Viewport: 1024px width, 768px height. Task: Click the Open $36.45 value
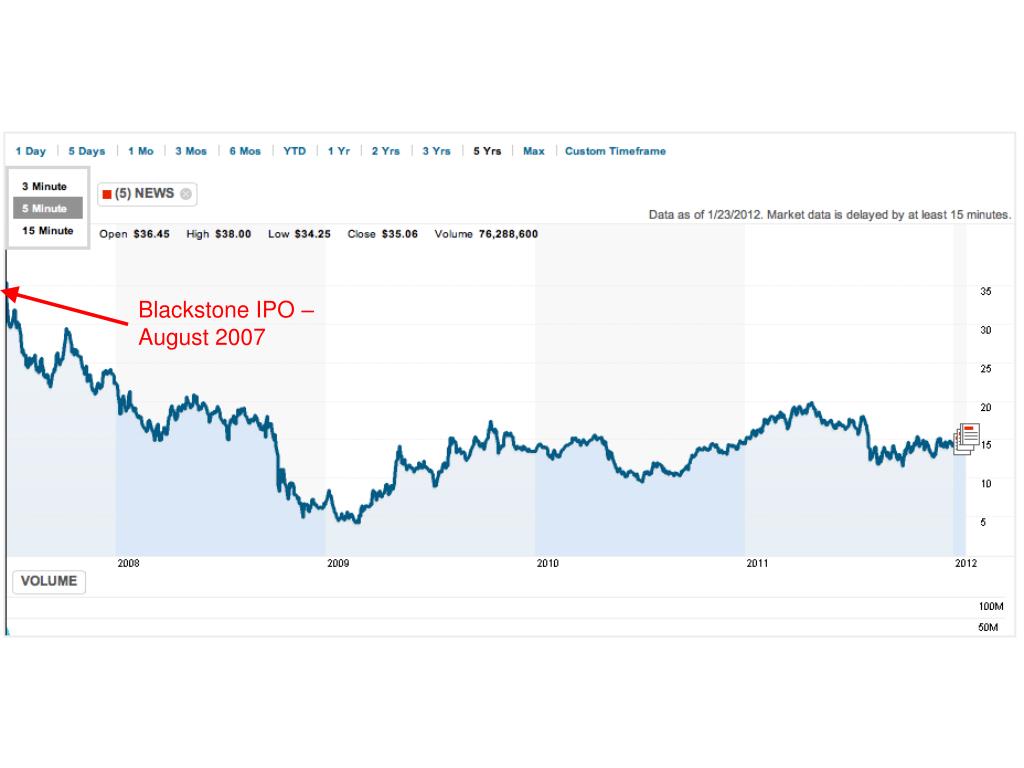click(x=135, y=234)
